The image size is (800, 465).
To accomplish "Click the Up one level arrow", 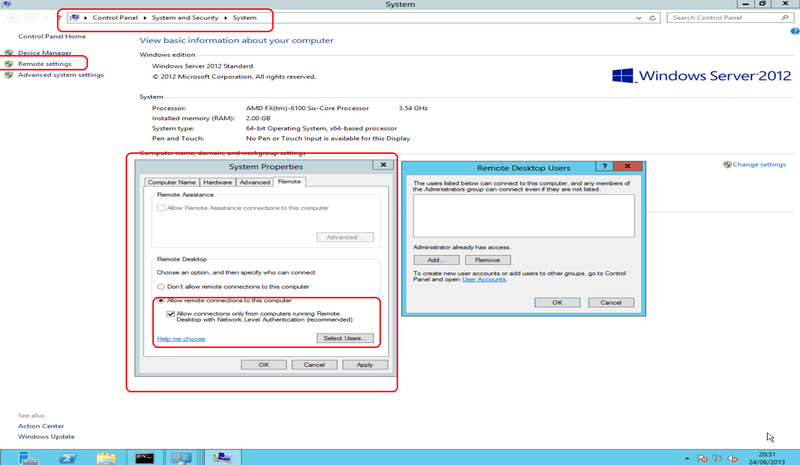I will click(59, 18).
